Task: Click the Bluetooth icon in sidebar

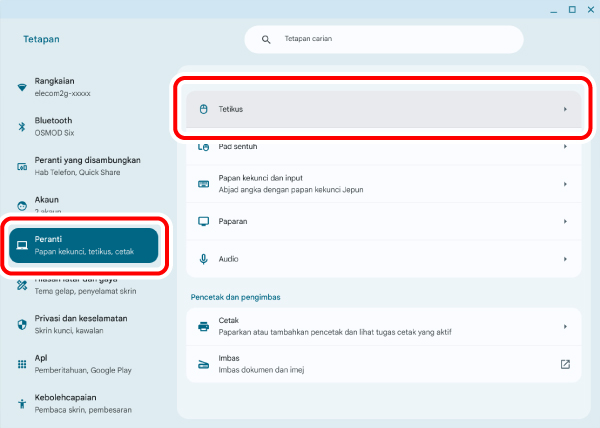Action: point(22,126)
